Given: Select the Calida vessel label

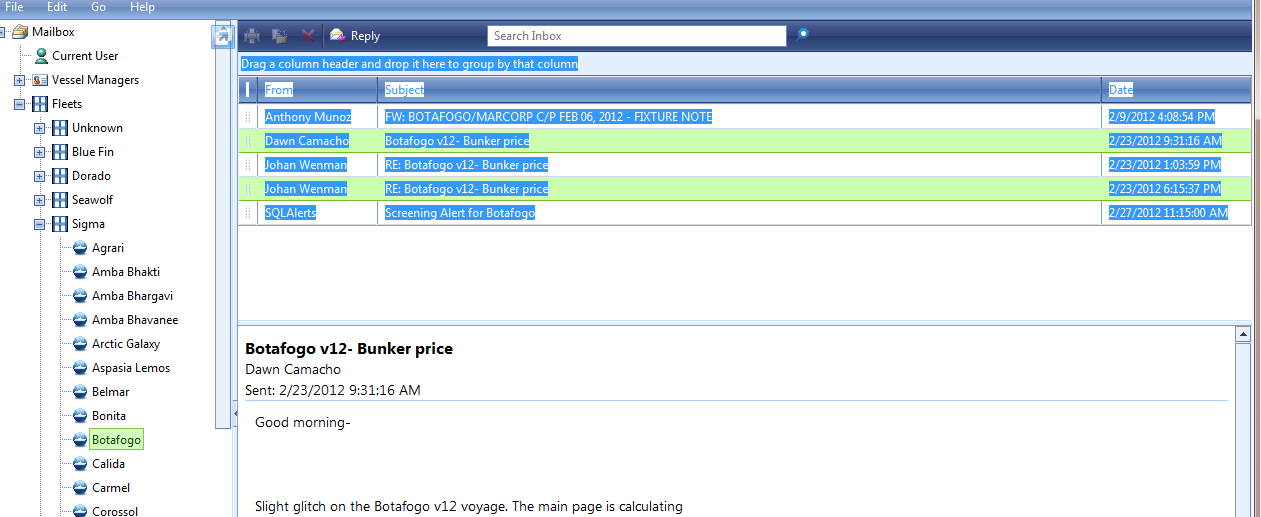Looking at the screenshot, I should coord(108,464).
